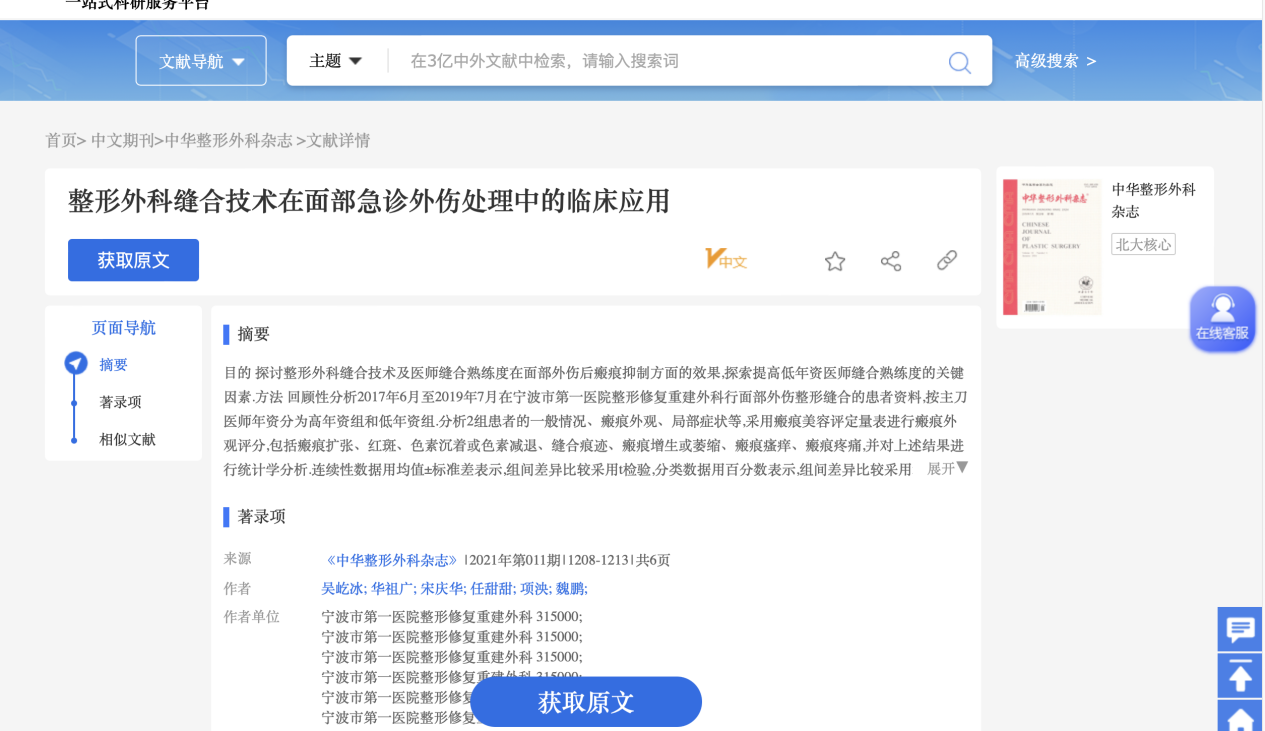Click the search magnifier icon
The height and width of the screenshot is (731, 1265).
tap(959, 62)
